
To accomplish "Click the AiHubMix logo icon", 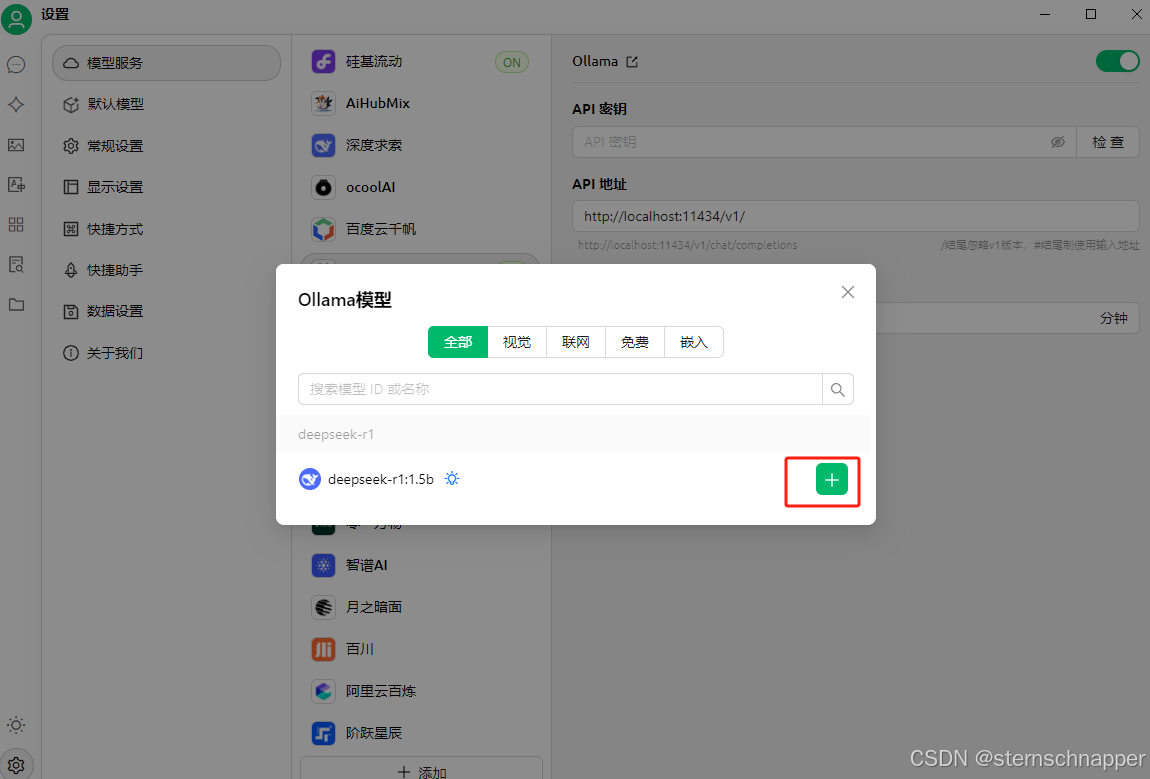I will click(323, 103).
